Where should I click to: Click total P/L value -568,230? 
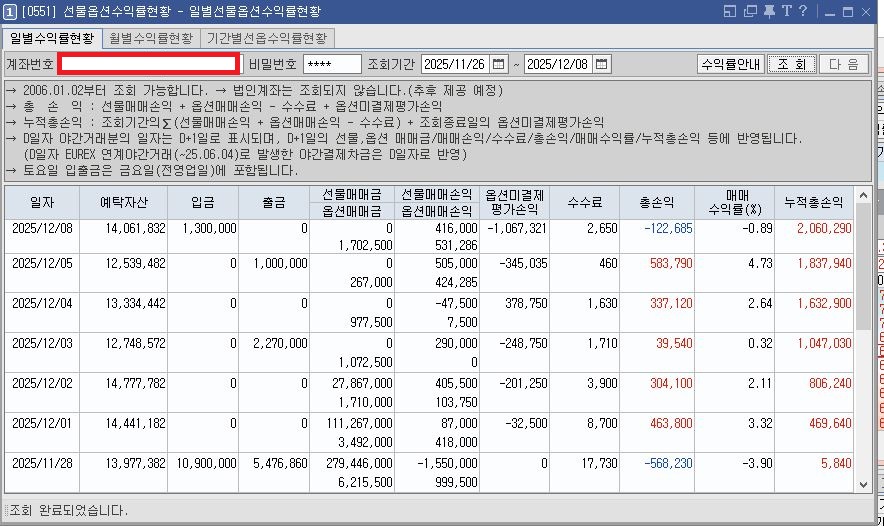668,463
